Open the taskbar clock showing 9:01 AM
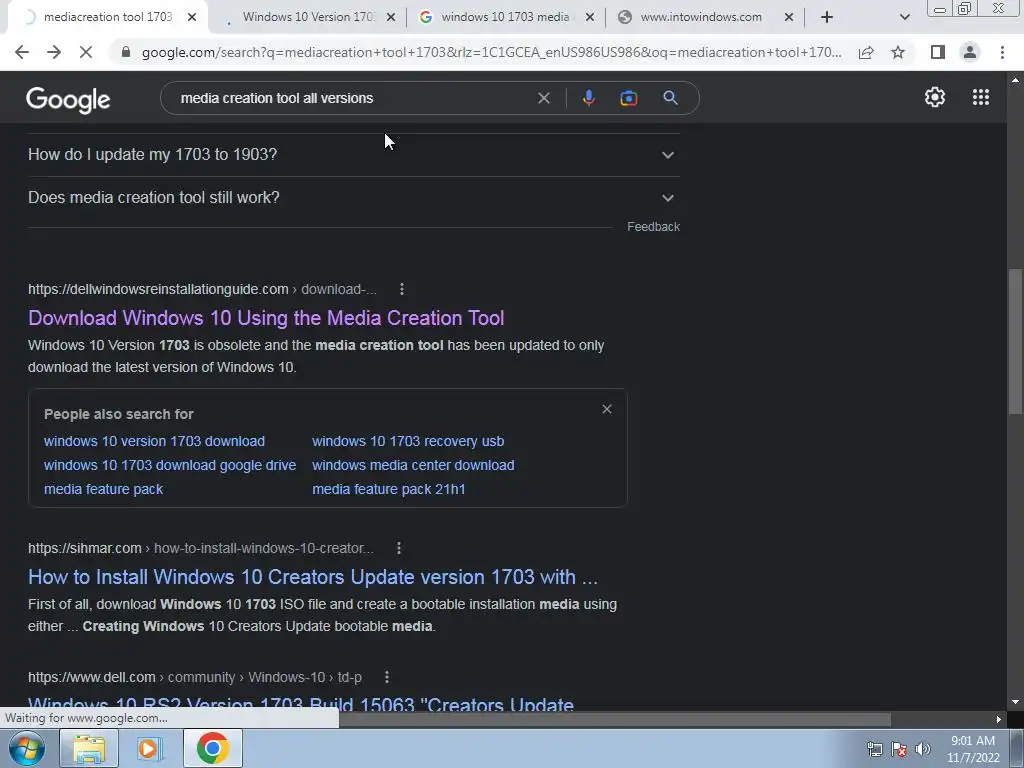 pyautogui.click(x=973, y=749)
